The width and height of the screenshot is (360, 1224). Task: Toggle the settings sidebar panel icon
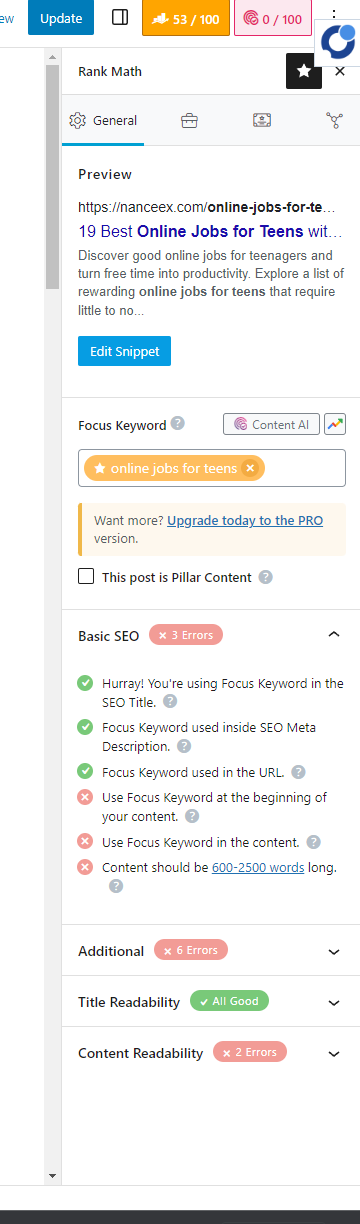pos(120,18)
